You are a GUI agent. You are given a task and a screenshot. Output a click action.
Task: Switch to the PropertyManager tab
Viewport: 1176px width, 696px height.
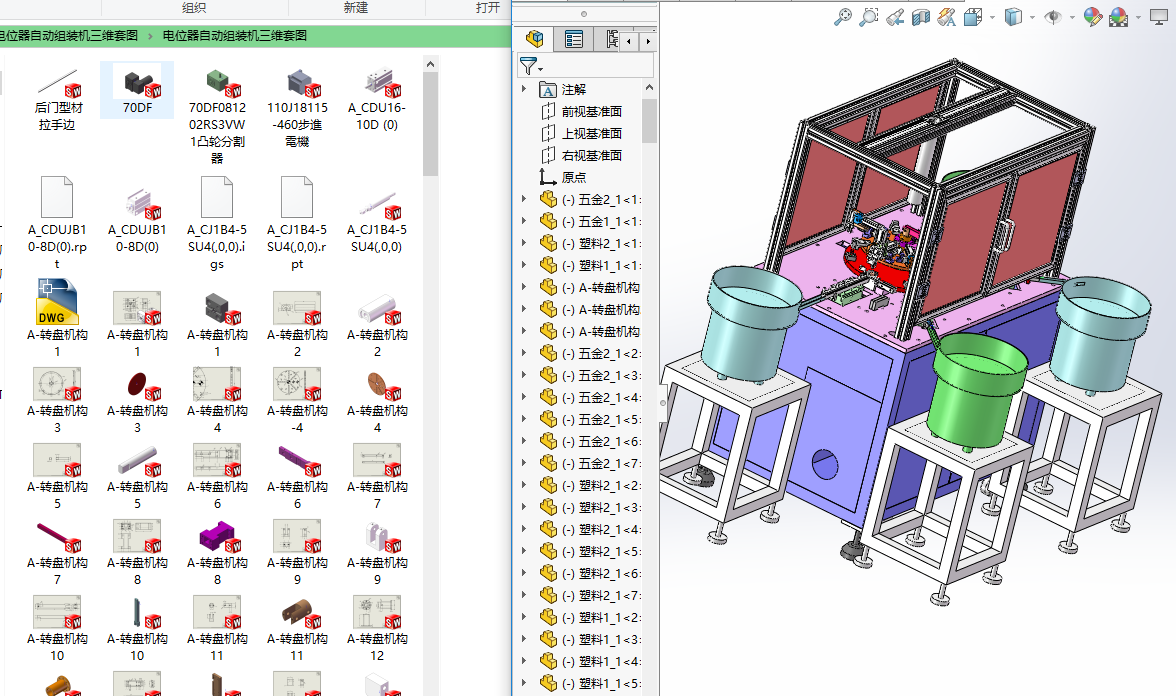[x=574, y=39]
